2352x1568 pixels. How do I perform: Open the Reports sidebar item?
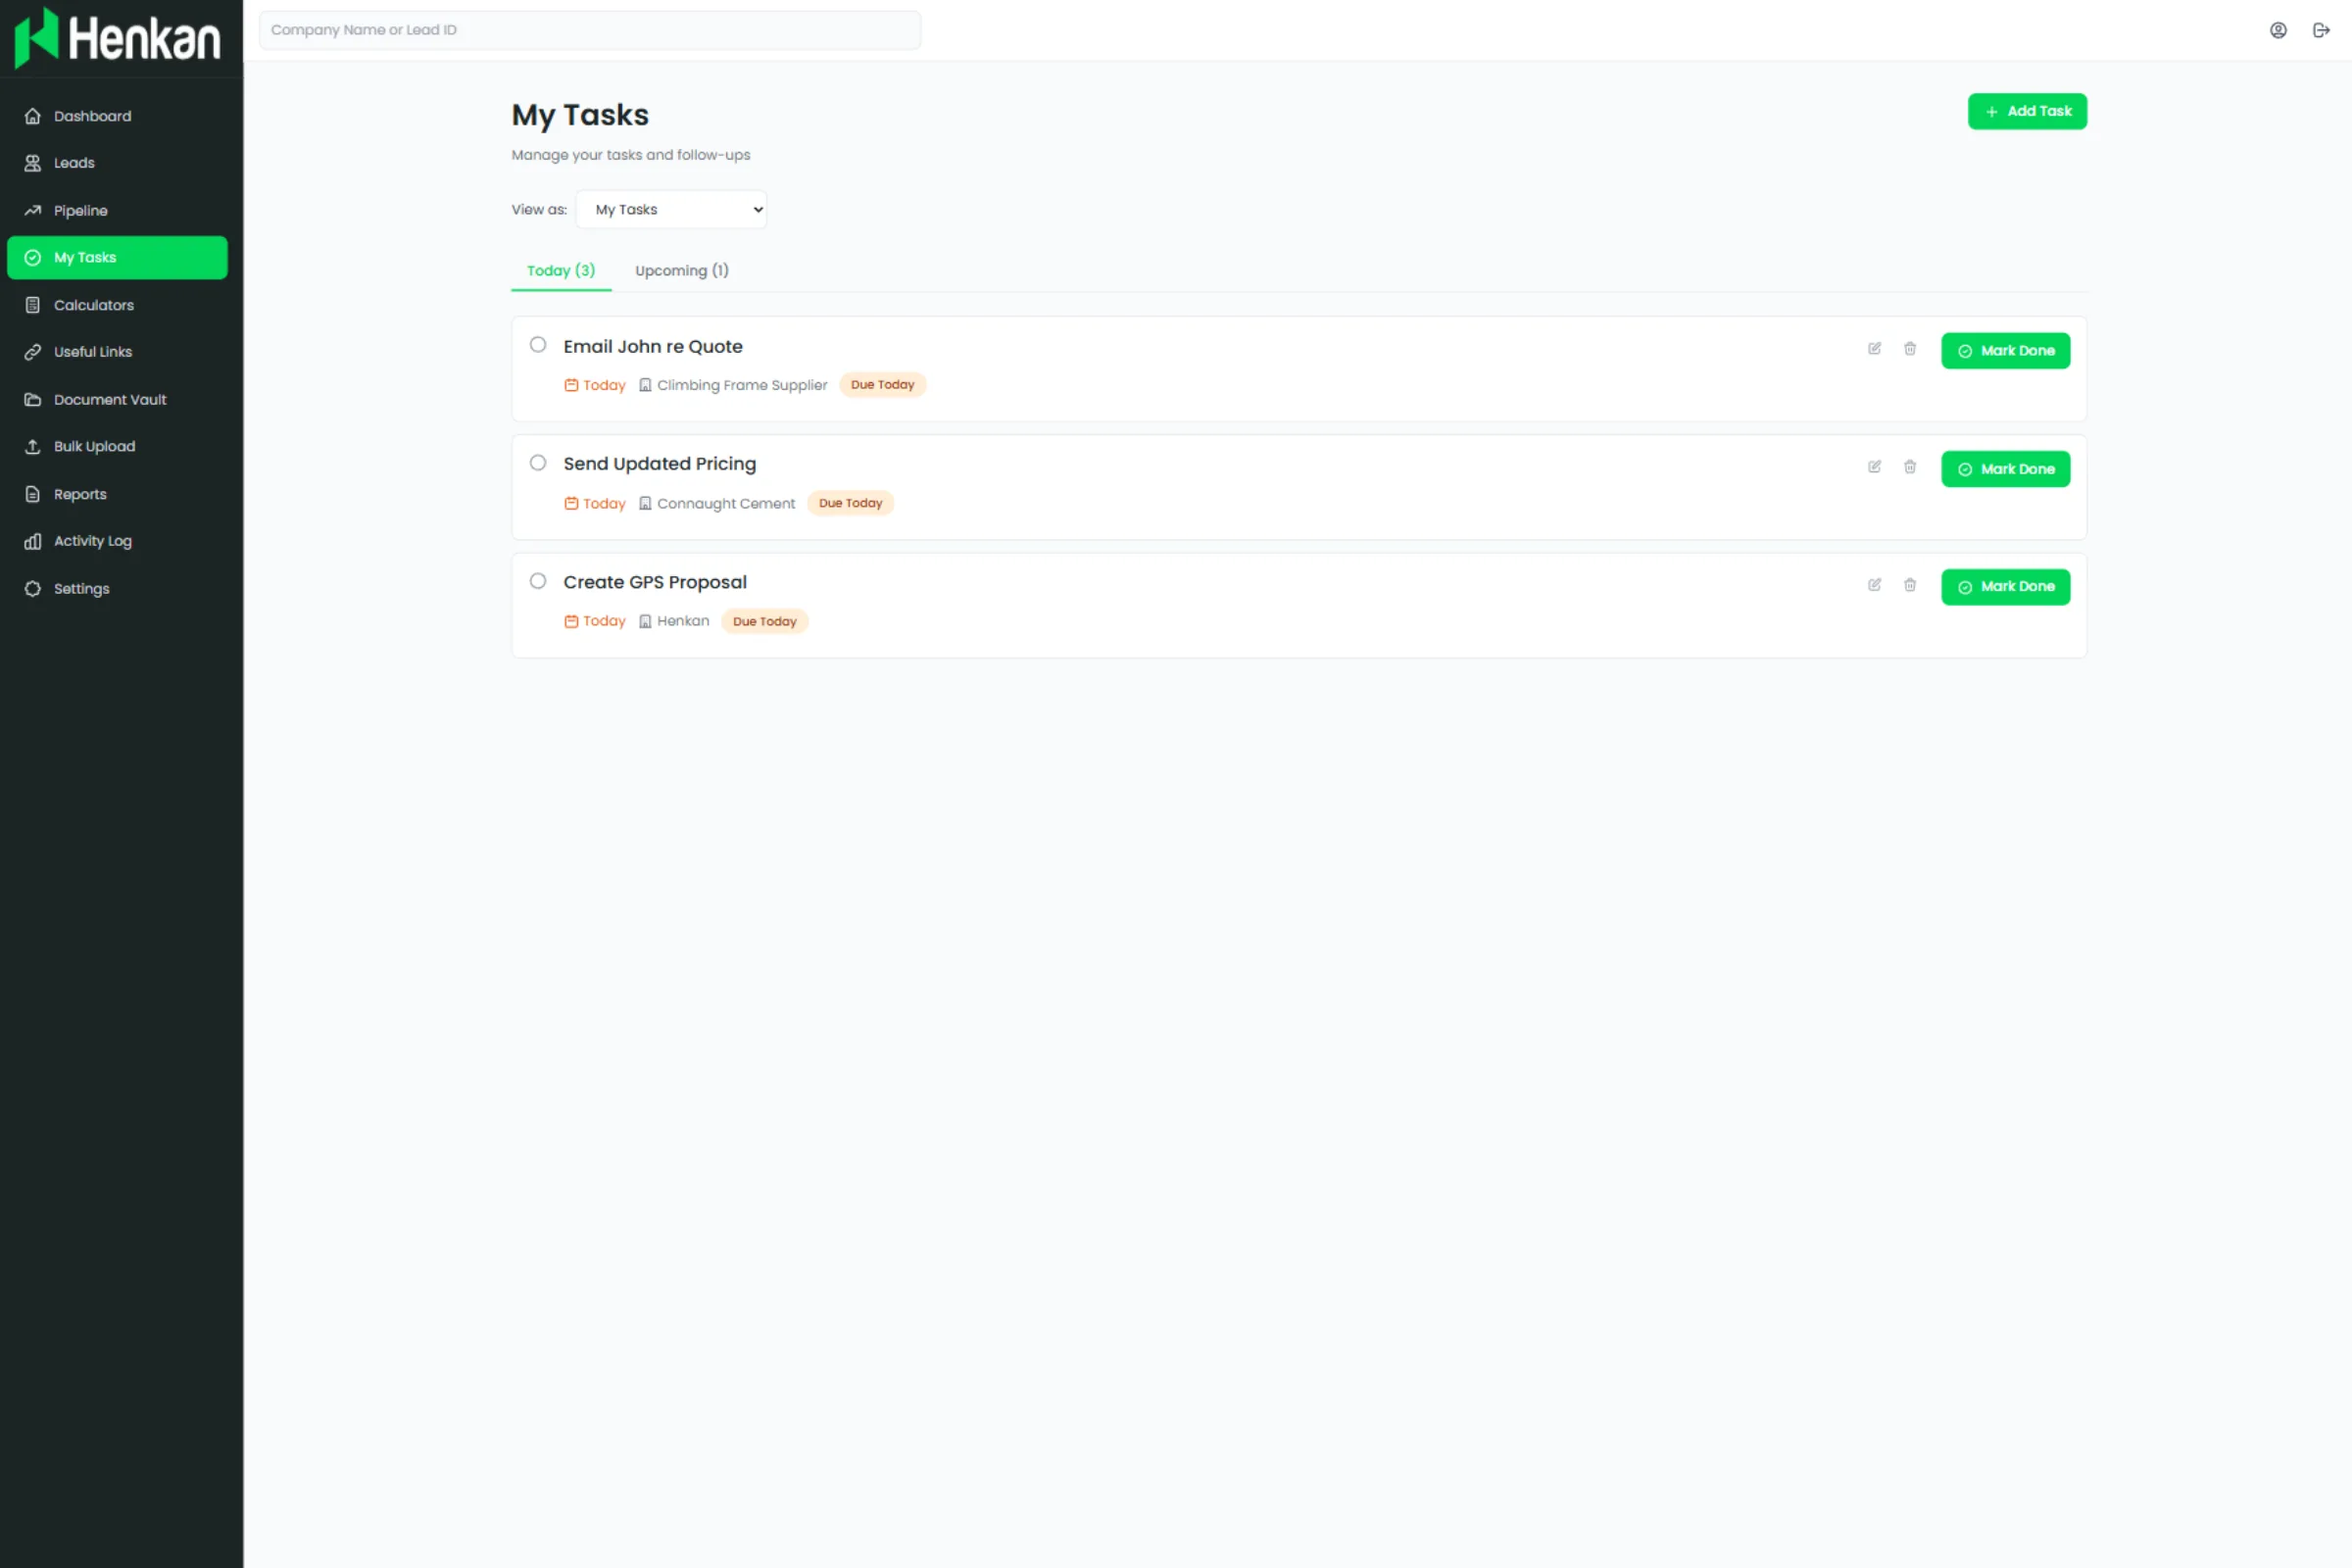[80, 493]
